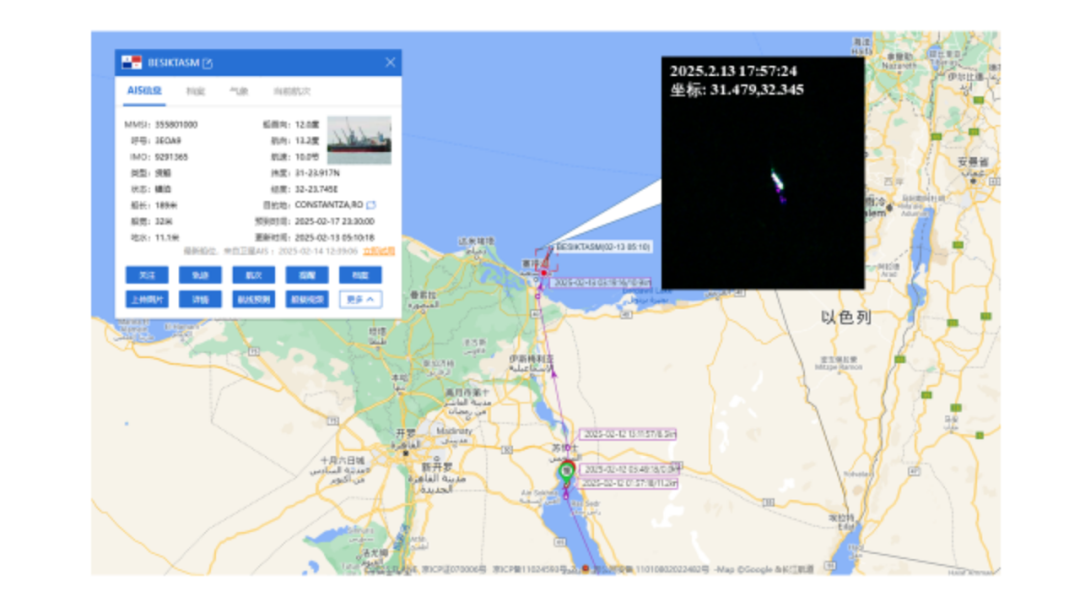
Task: Click the 船舶视频 ship video button
Action: point(307,300)
